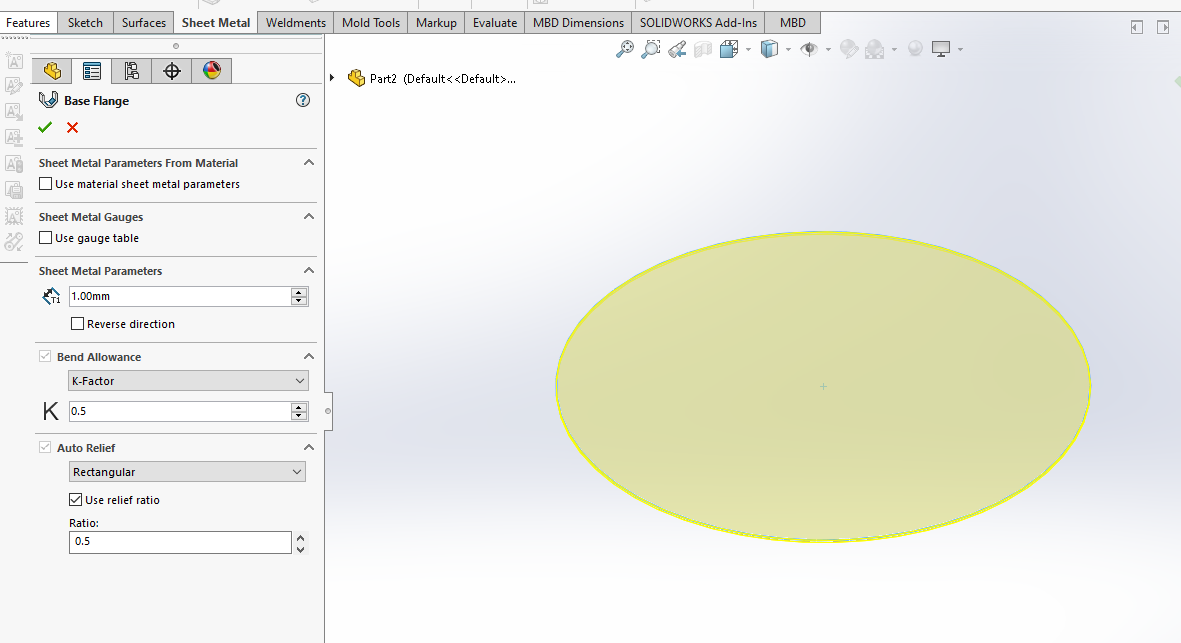Image resolution: width=1181 pixels, height=643 pixels.
Task: Open the Rectangular auto relief dropdown
Action: pyautogui.click(x=187, y=472)
